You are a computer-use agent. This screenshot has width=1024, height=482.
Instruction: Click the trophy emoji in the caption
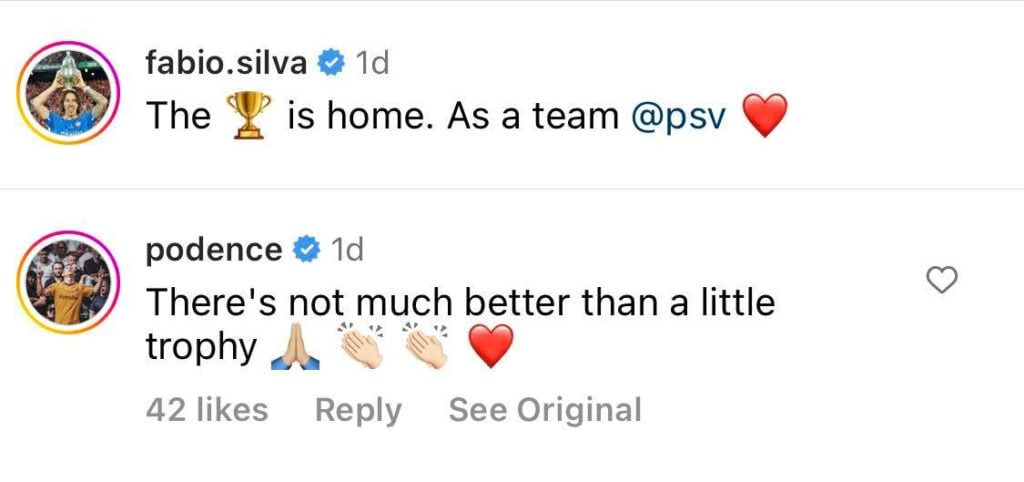(250, 117)
